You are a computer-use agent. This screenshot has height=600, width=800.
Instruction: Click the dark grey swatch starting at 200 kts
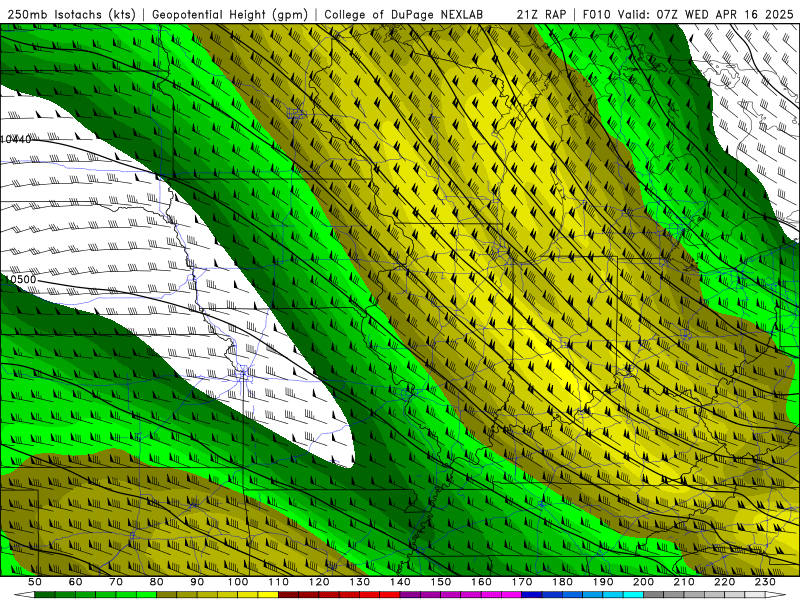[654, 595]
